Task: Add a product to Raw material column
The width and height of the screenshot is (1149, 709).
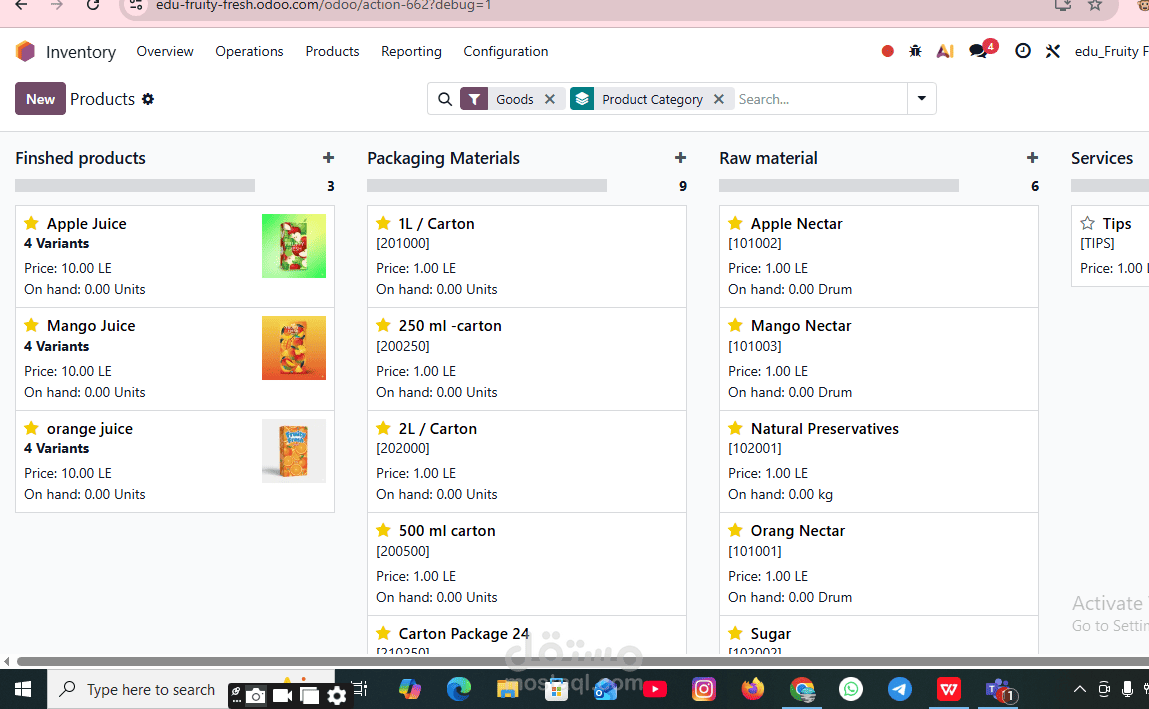Action: tap(1032, 157)
